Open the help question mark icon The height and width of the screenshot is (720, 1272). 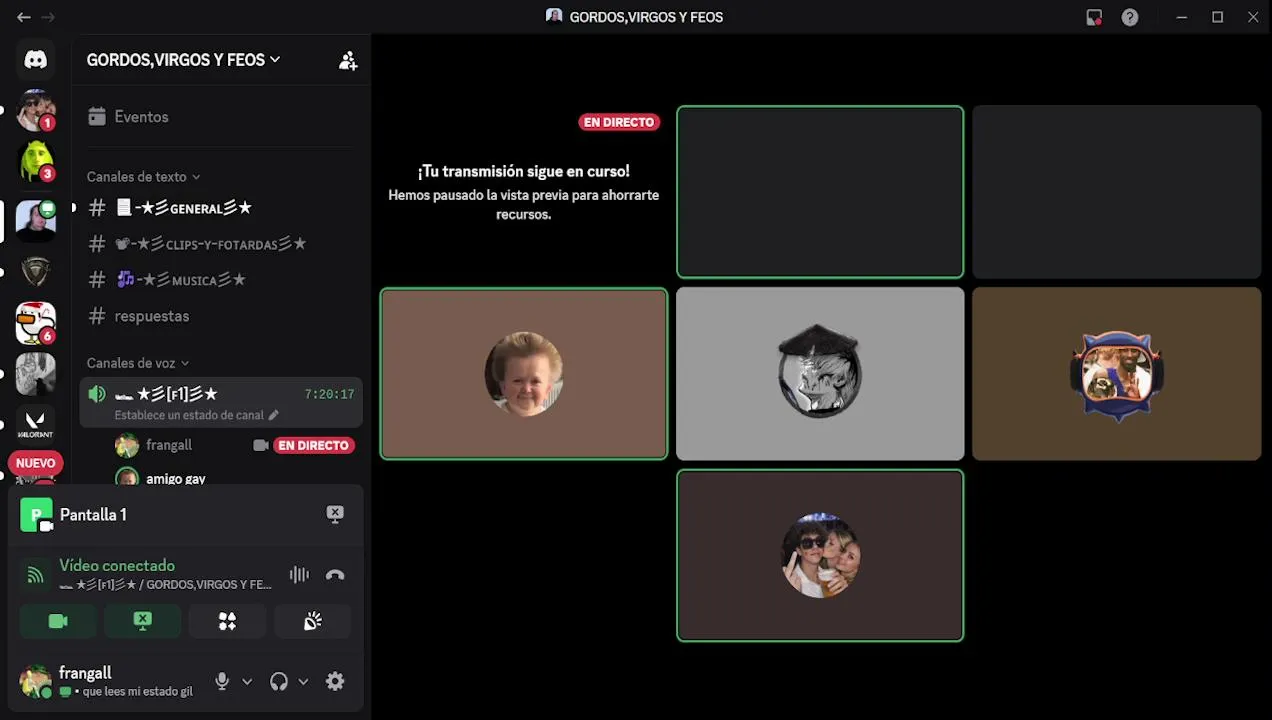click(1130, 17)
